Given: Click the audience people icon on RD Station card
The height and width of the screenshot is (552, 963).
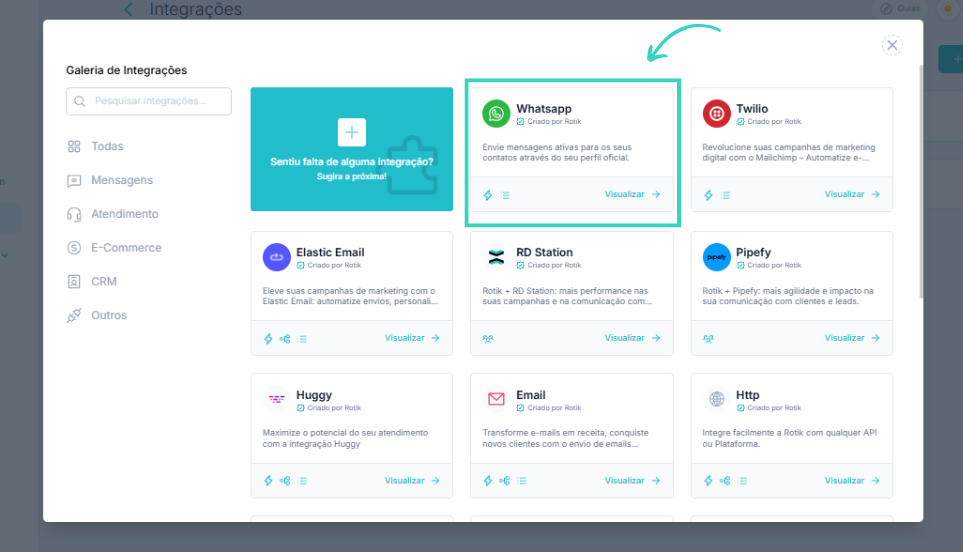Looking at the screenshot, I should [x=488, y=339].
